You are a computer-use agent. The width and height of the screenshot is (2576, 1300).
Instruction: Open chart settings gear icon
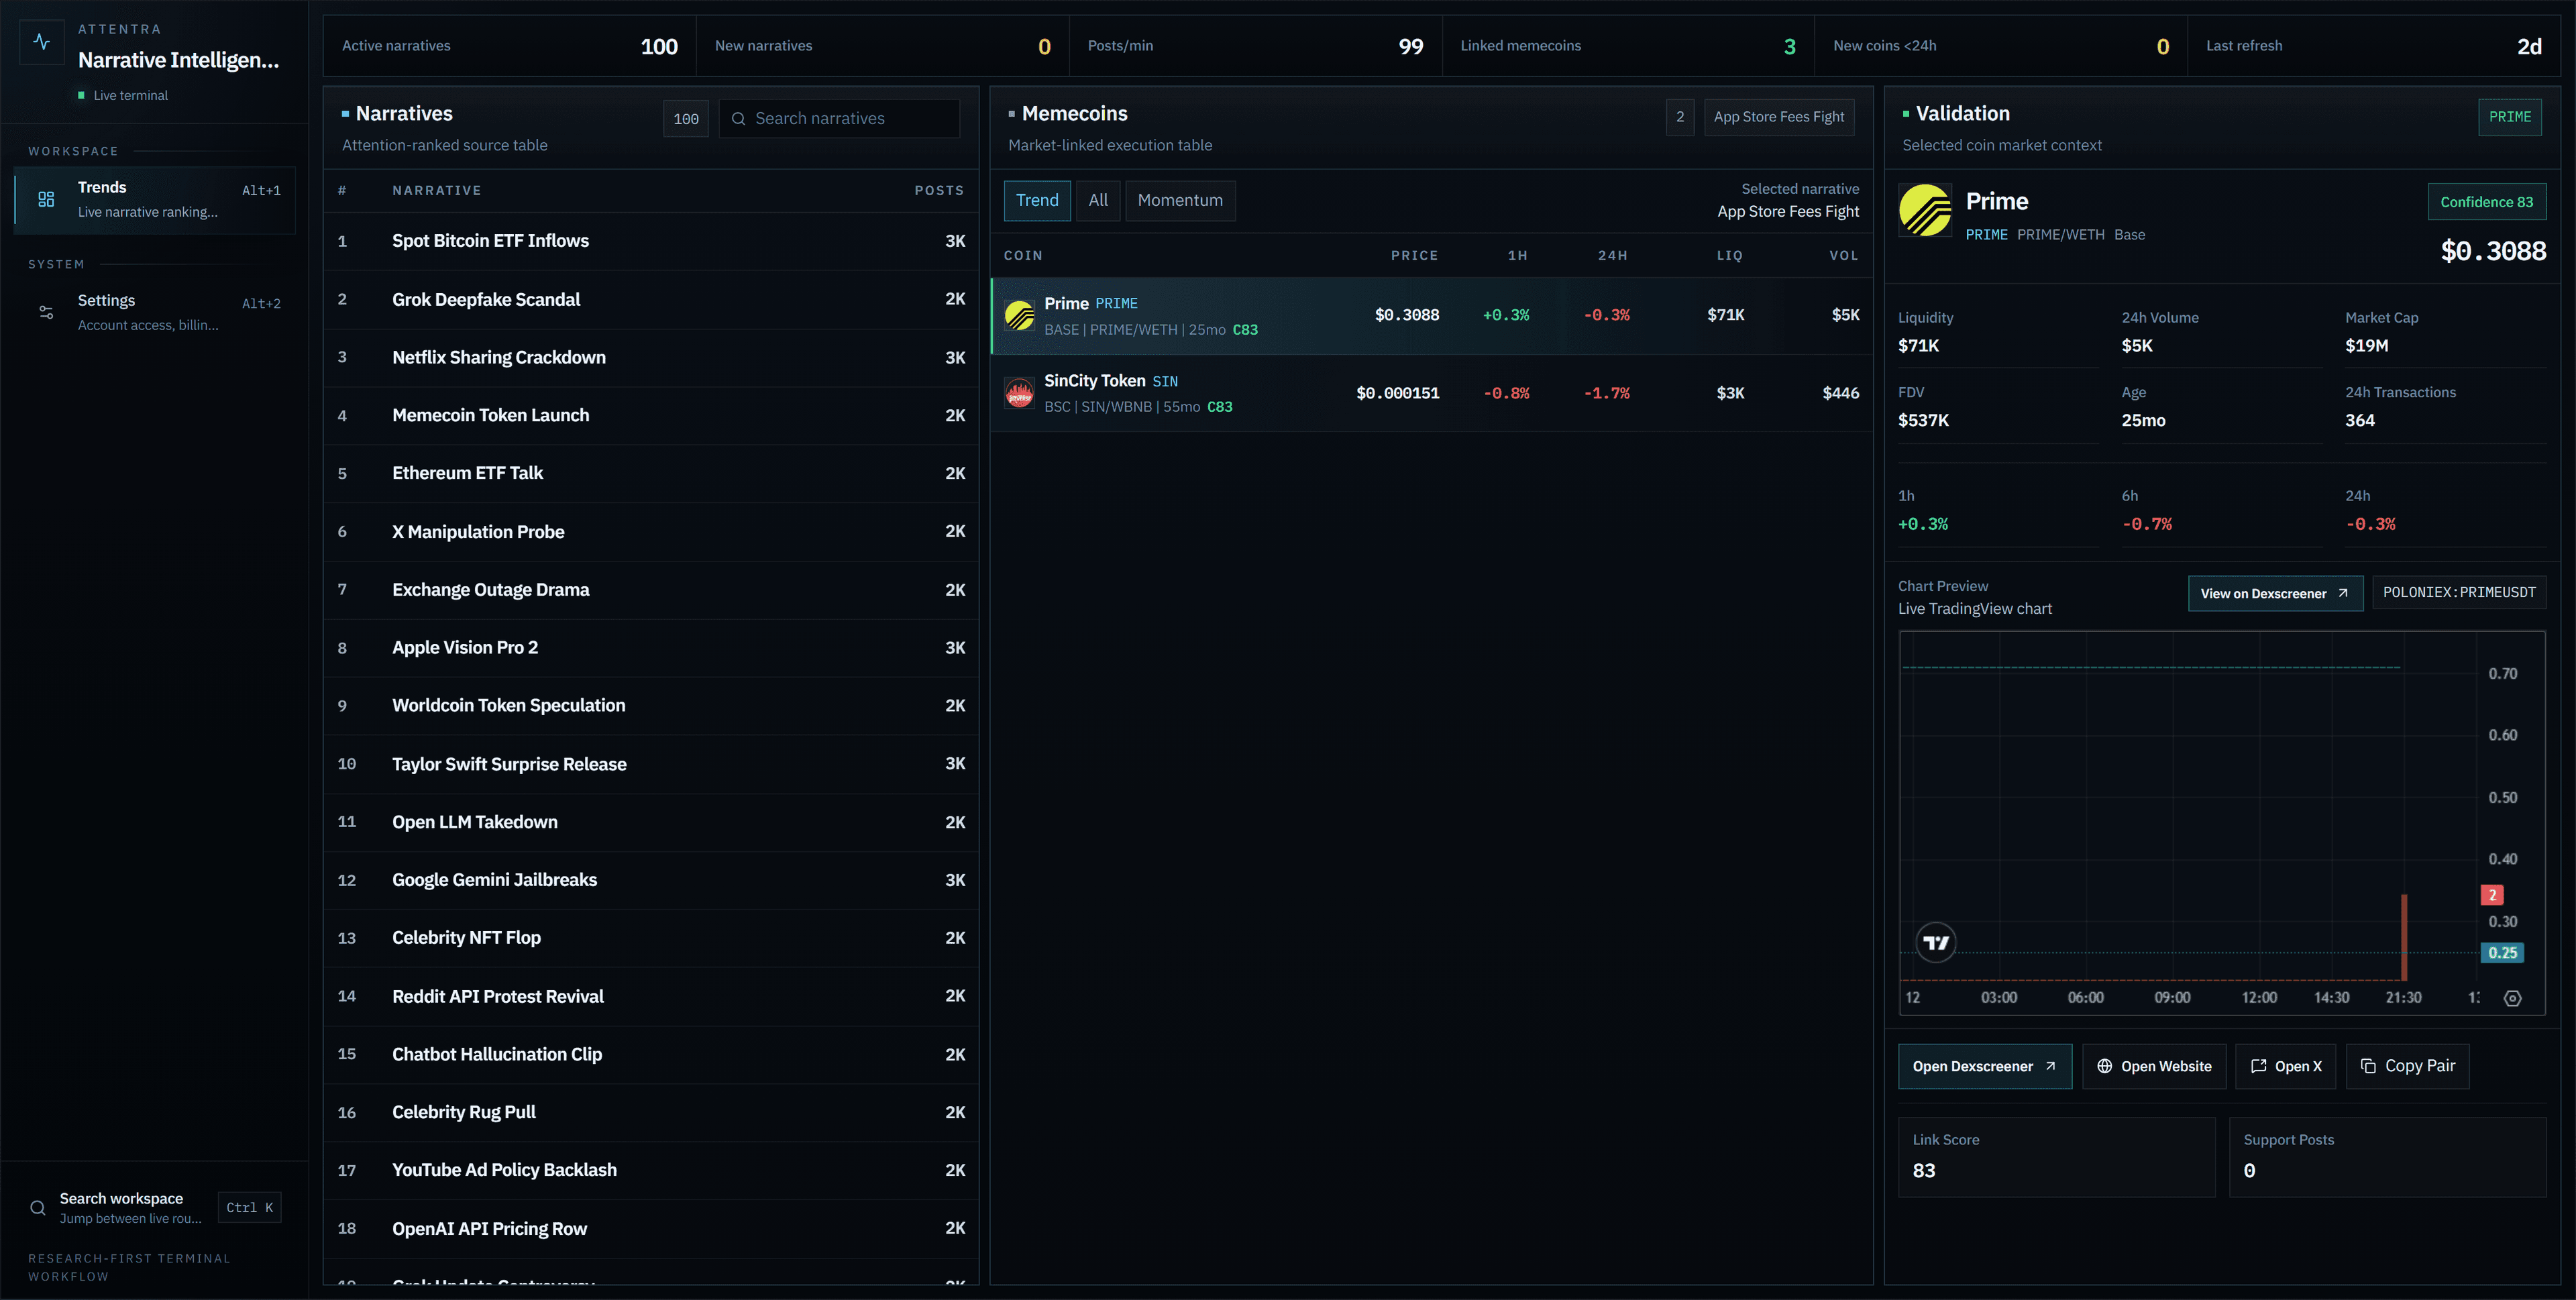(2512, 998)
